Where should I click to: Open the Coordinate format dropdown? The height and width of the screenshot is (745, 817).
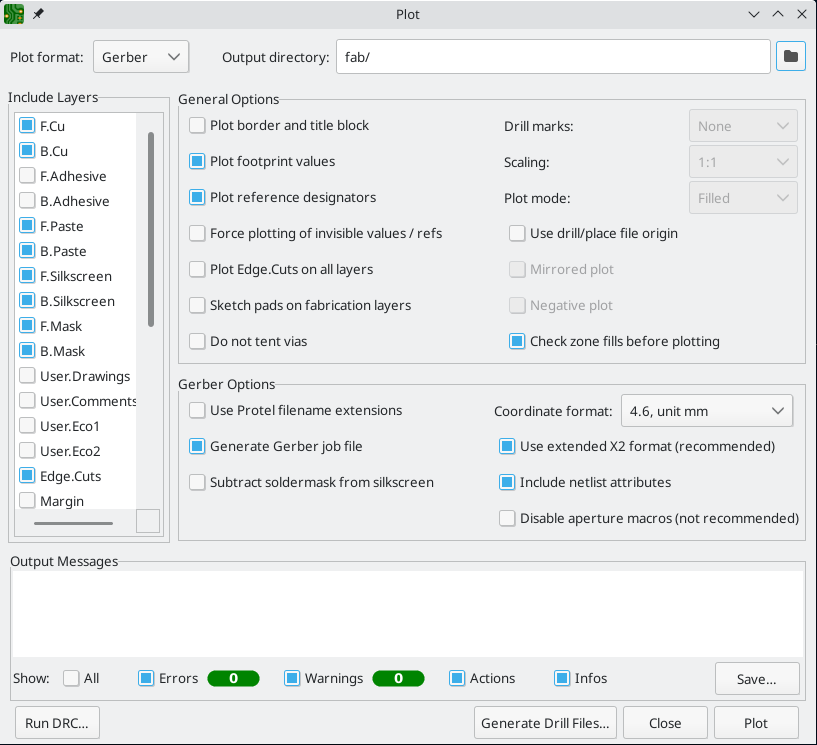706,410
